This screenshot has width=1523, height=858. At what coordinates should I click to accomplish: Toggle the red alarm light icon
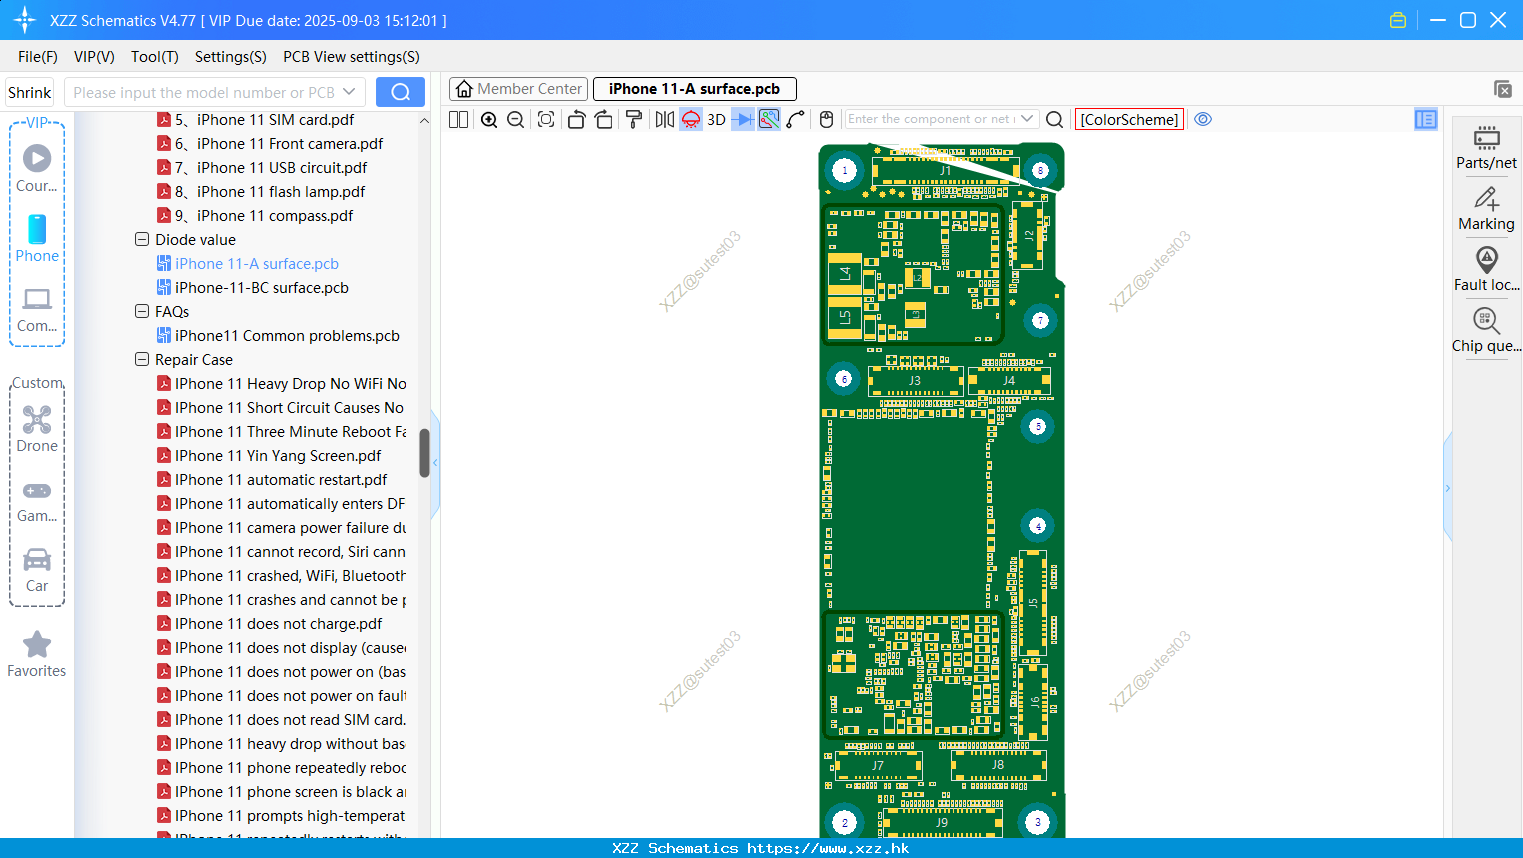pyautogui.click(x=691, y=119)
